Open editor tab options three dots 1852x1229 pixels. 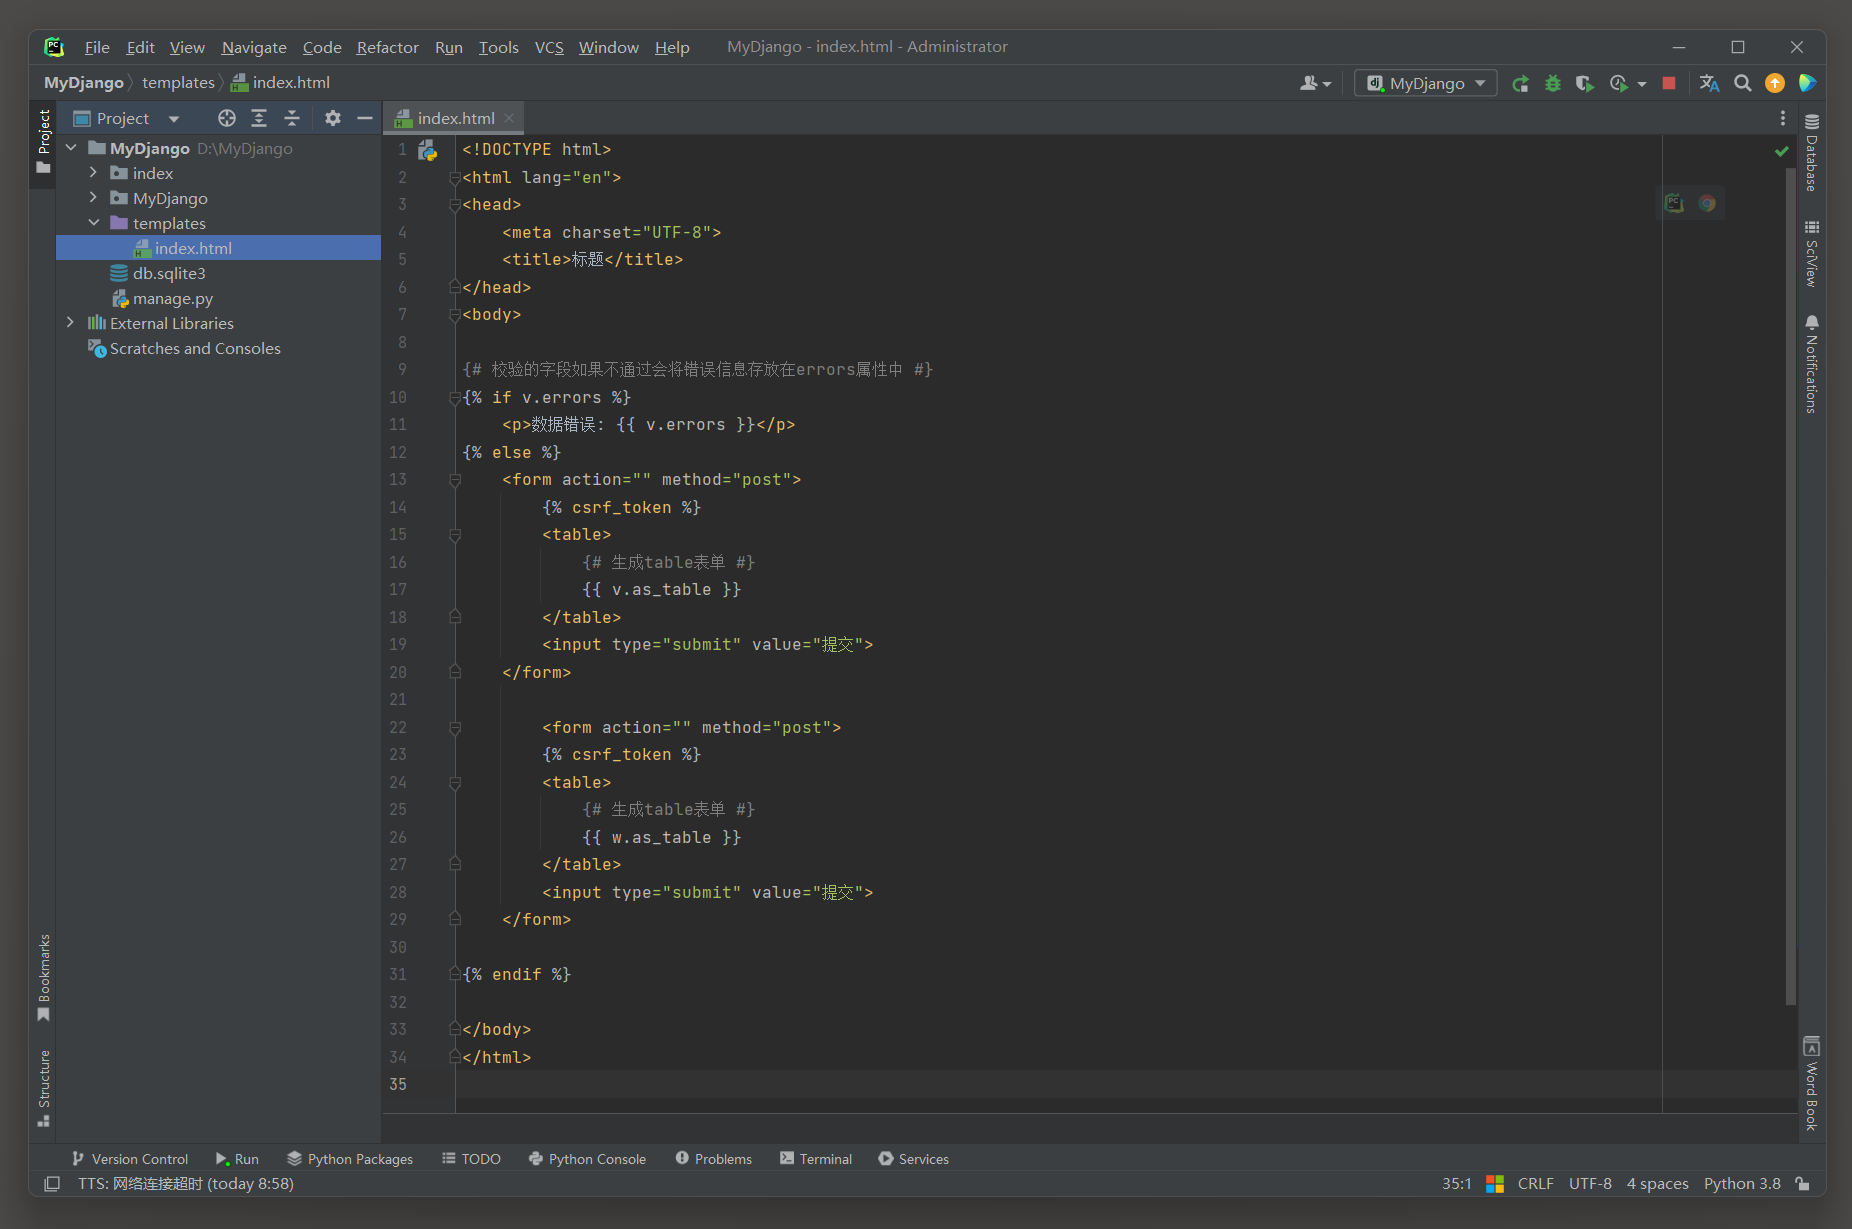[1783, 119]
